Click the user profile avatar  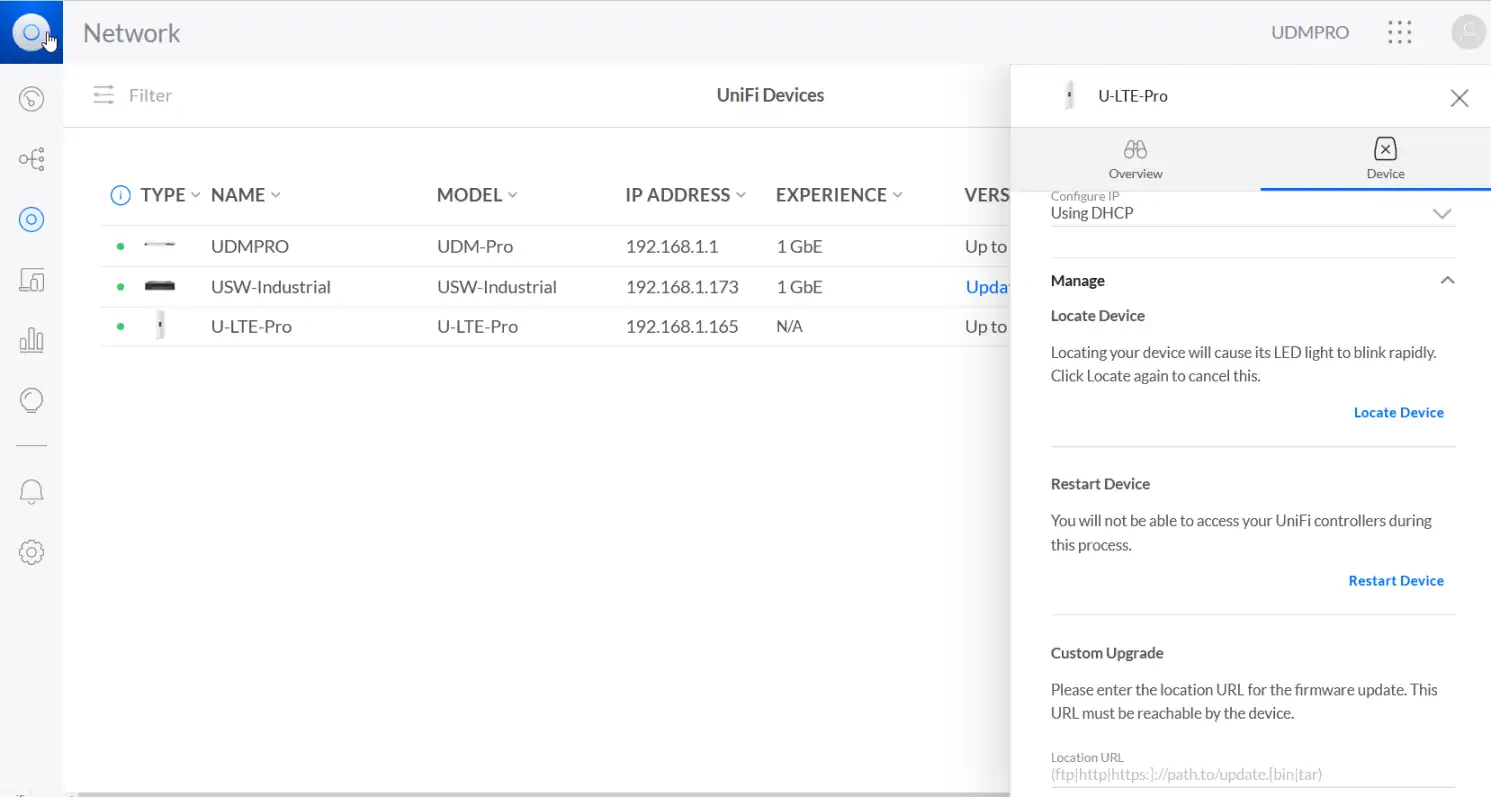(1467, 32)
